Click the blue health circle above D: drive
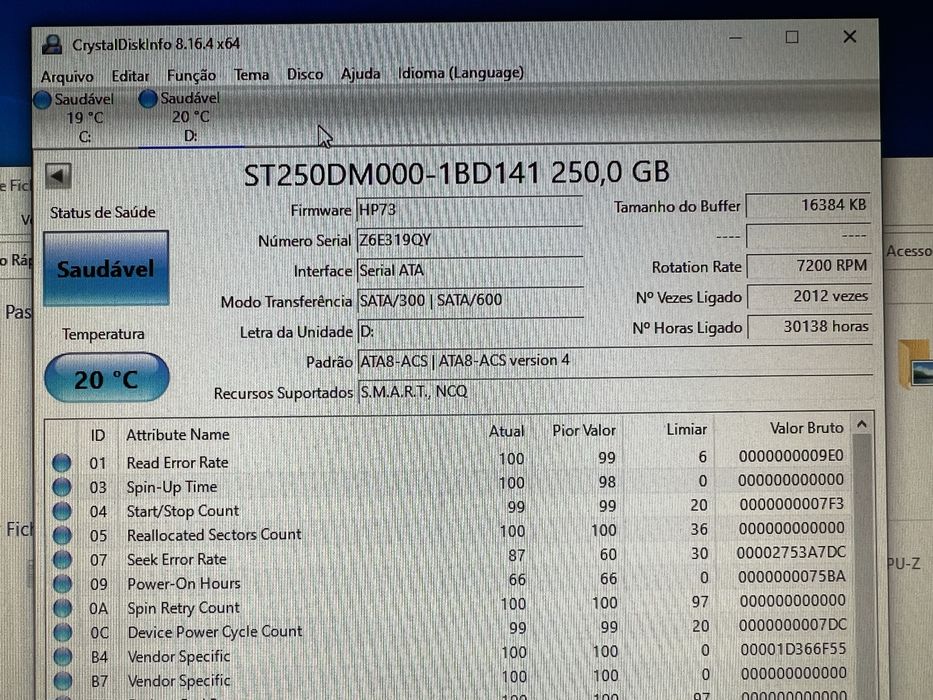The width and height of the screenshot is (933, 700). click(x=148, y=99)
